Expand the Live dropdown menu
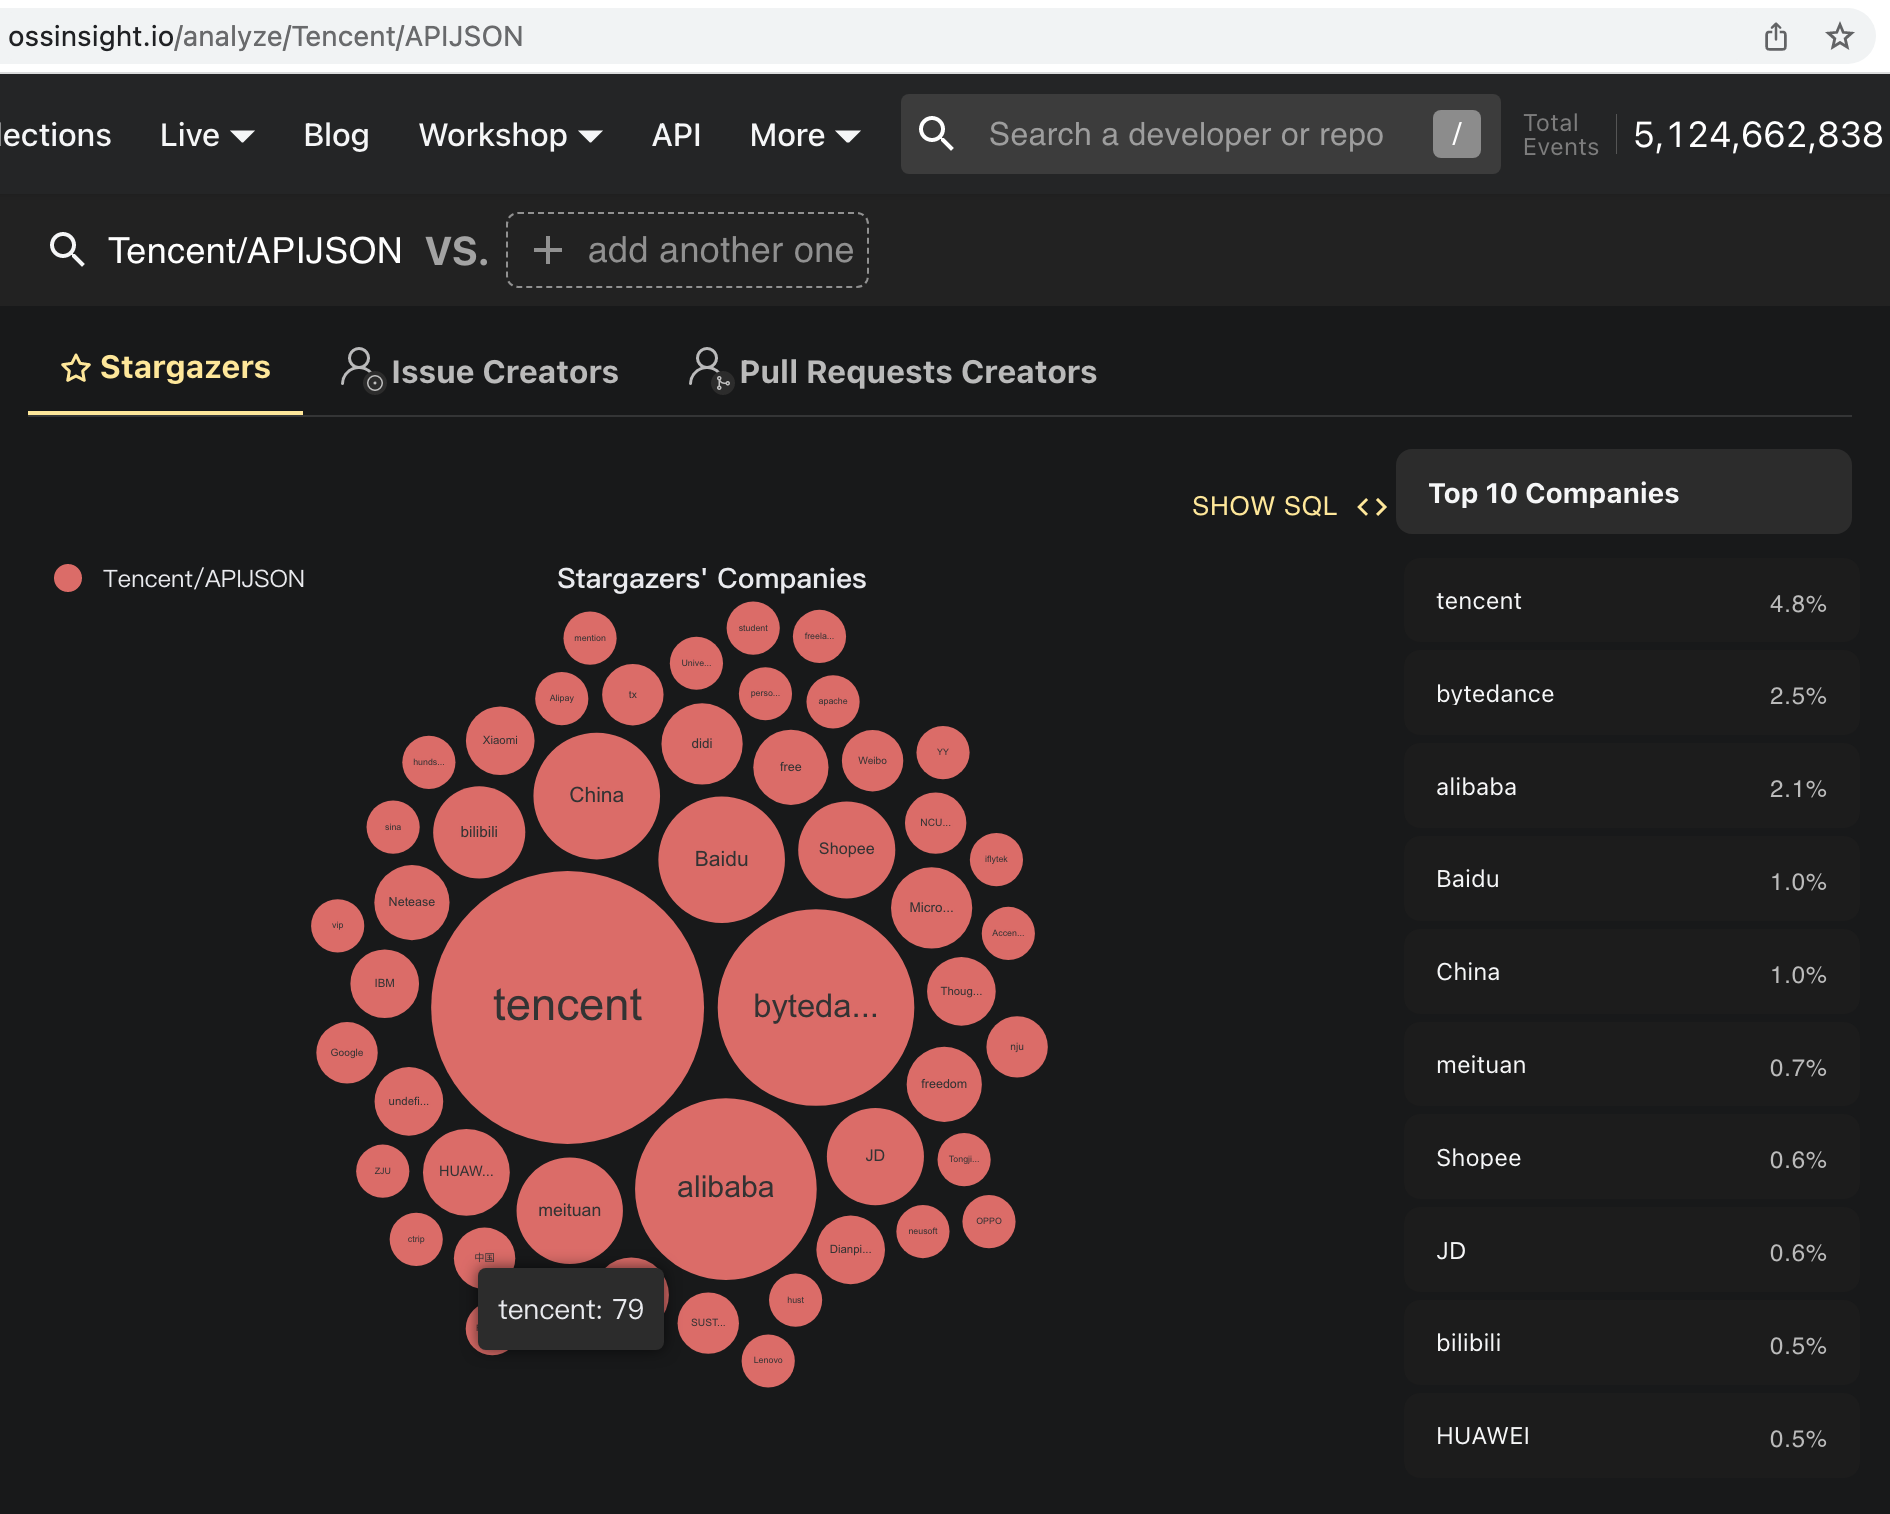The width and height of the screenshot is (1890, 1514). tap(207, 135)
